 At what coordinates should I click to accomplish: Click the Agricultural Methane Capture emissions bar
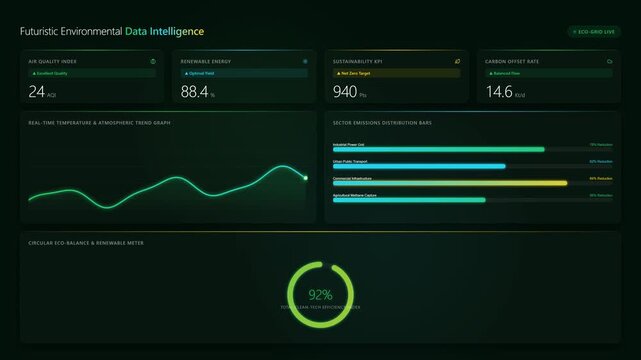point(409,200)
